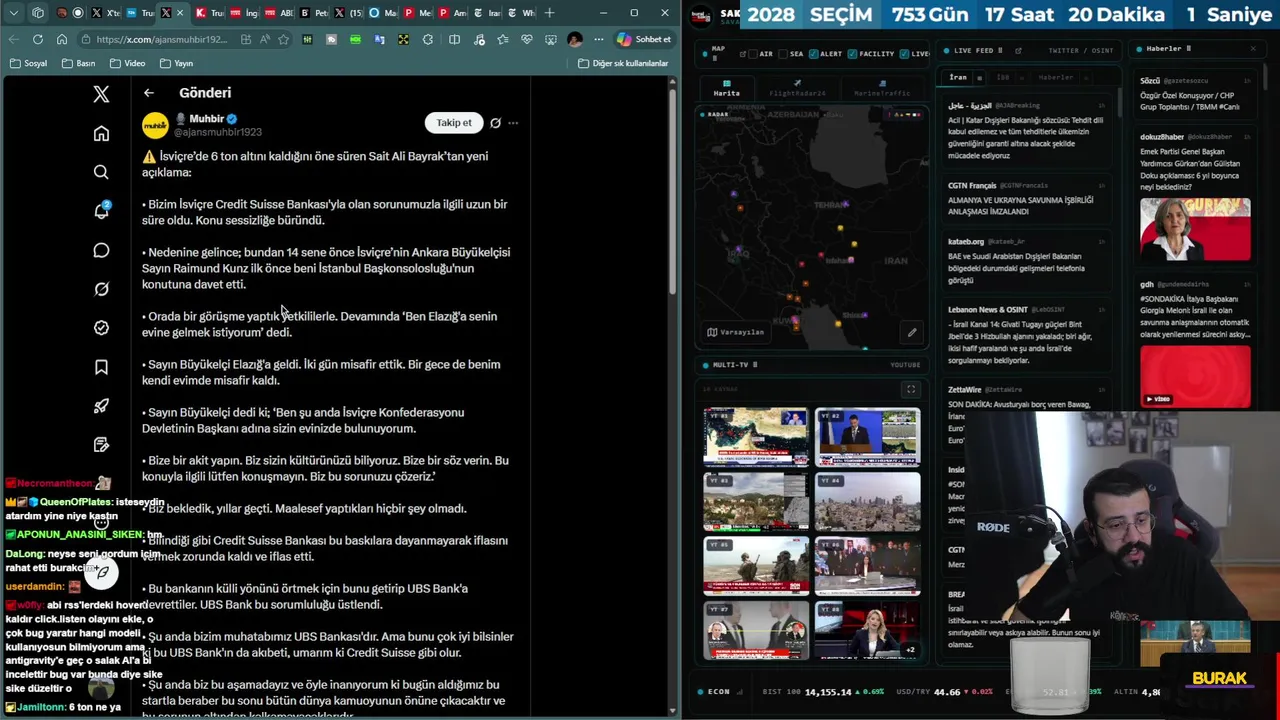Open the X Home icon in sidebar

(101, 134)
